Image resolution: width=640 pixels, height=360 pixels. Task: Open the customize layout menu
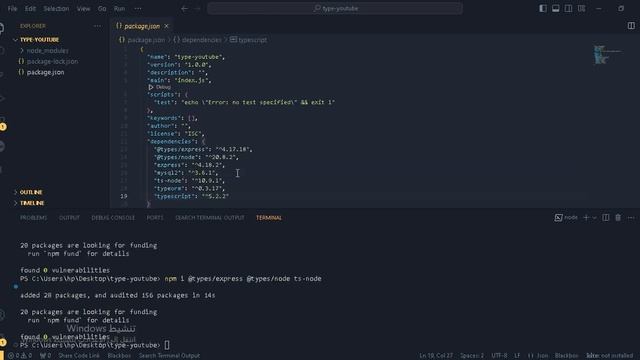581,9
